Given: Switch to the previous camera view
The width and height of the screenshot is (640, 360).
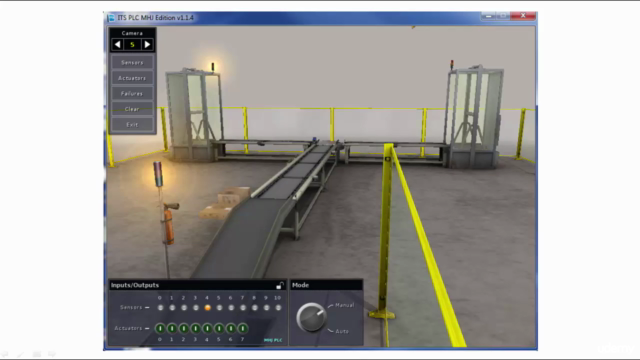Looking at the screenshot, I should (x=118, y=44).
